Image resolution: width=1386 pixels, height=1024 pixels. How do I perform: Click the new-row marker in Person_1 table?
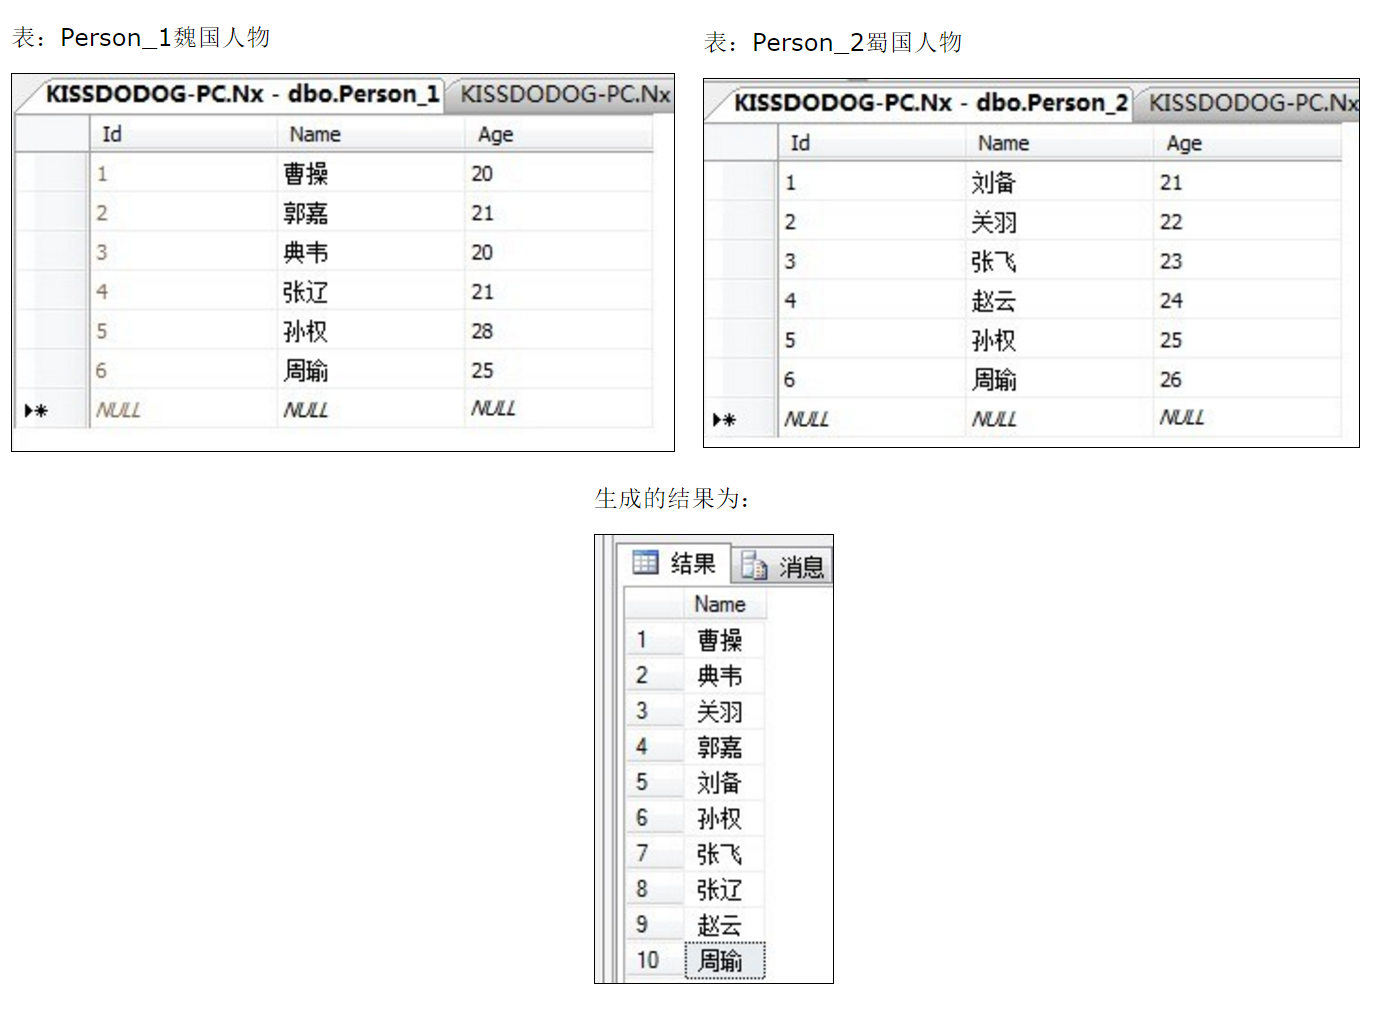(36, 410)
